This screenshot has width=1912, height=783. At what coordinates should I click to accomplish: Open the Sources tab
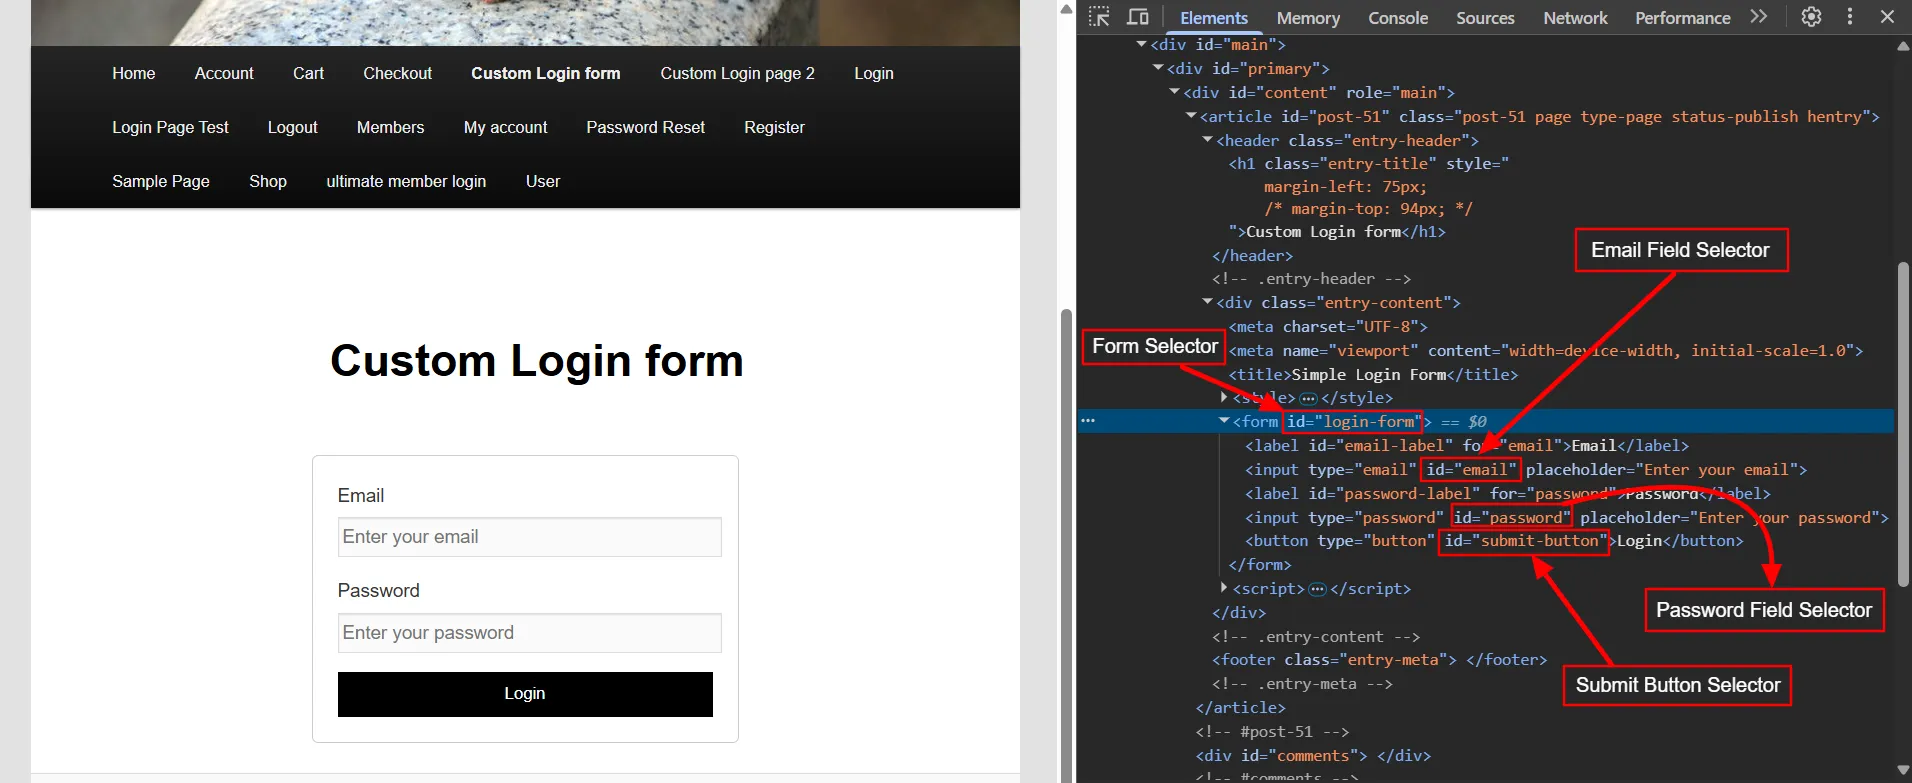(1485, 18)
